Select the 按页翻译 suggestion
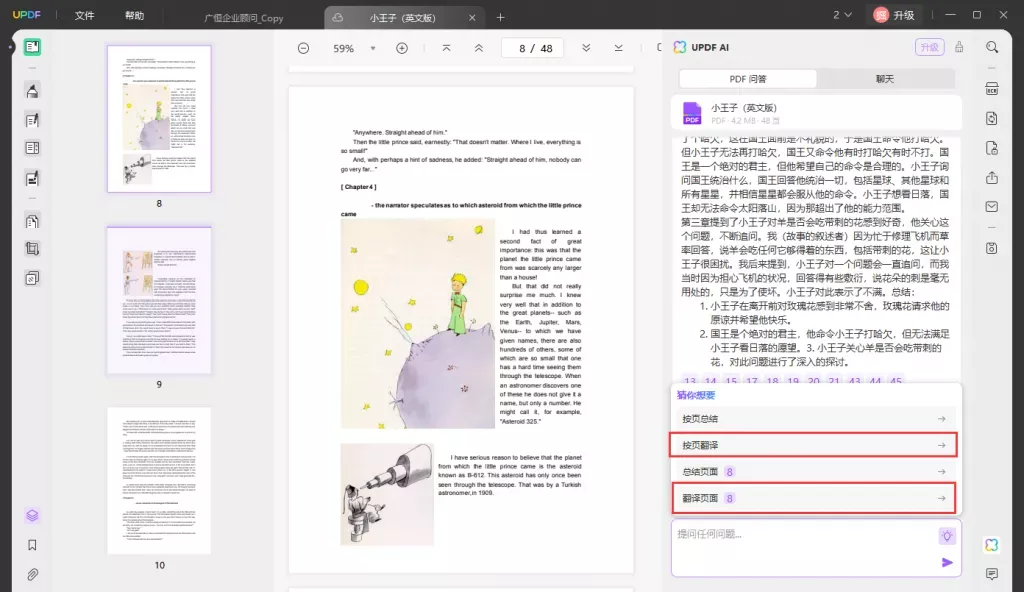The width and height of the screenshot is (1024, 592). pos(814,445)
